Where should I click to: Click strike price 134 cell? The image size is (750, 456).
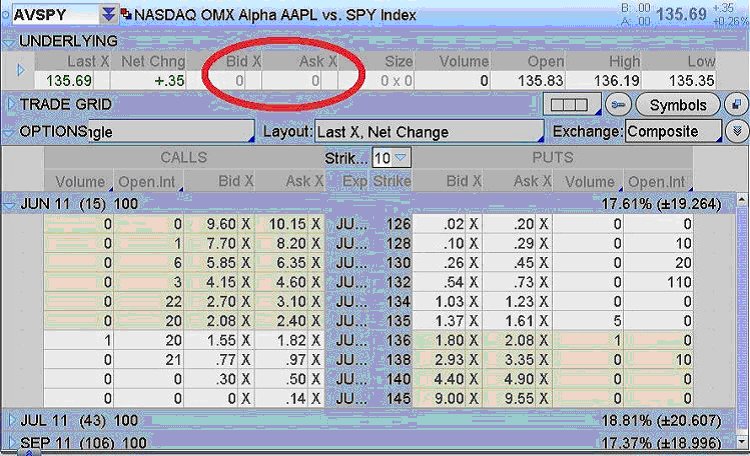coord(398,302)
